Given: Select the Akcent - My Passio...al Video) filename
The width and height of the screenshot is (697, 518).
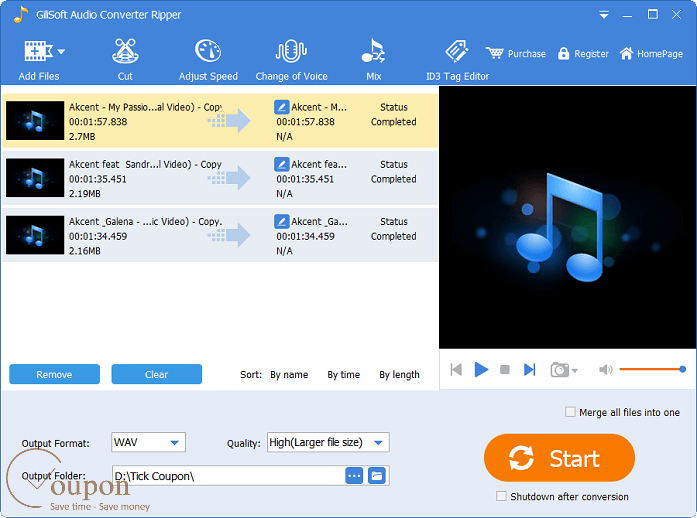Looking at the screenshot, I should (145, 107).
